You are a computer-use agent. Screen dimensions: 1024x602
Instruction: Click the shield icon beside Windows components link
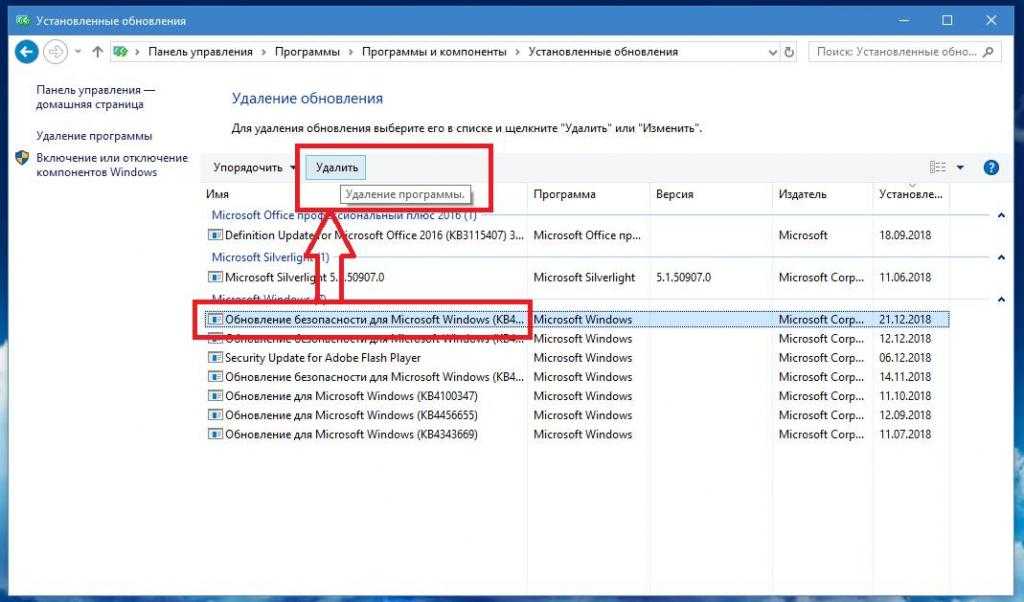click(22, 158)
